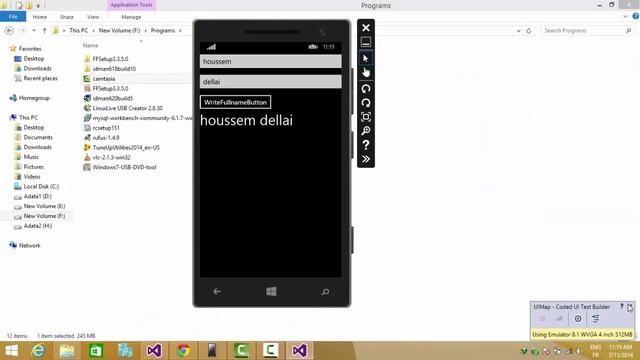Minimize the emulator from its side toolbar
Image resolution: width=640 pixels, height=360 pixels.
[366, 42]
